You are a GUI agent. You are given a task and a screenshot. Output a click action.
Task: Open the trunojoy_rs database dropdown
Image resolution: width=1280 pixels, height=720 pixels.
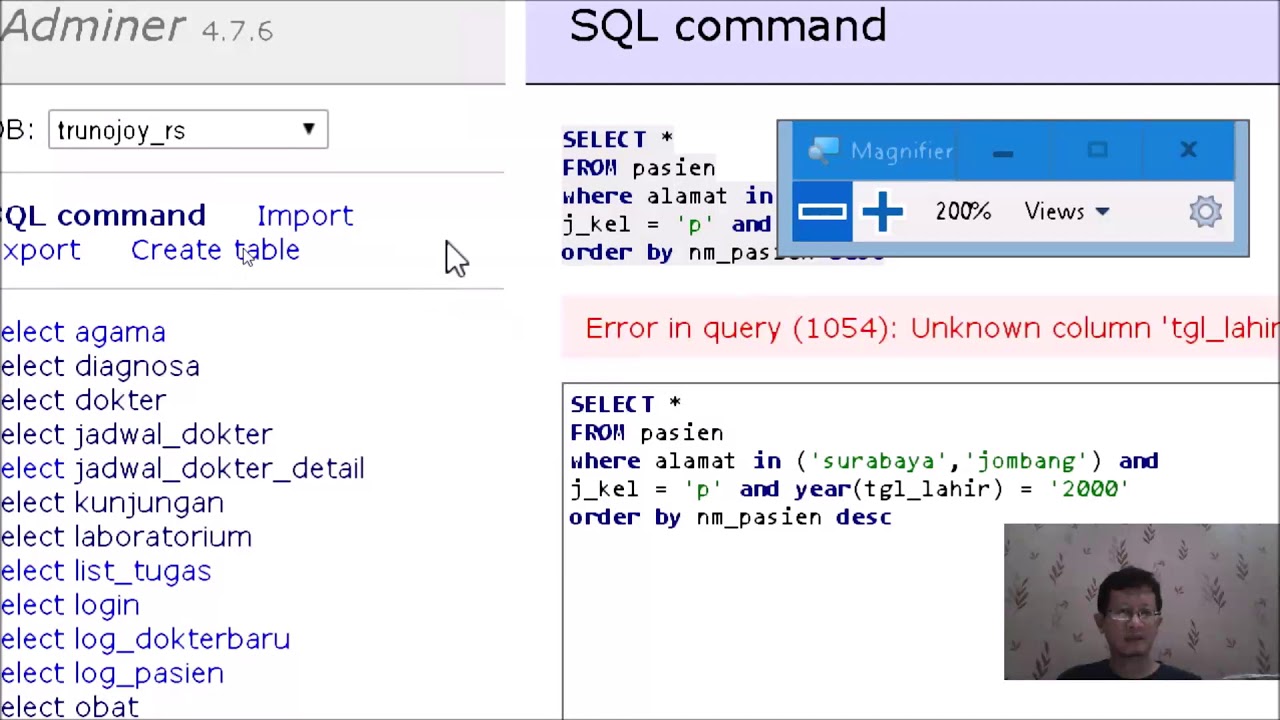click(x=188, y=130)
